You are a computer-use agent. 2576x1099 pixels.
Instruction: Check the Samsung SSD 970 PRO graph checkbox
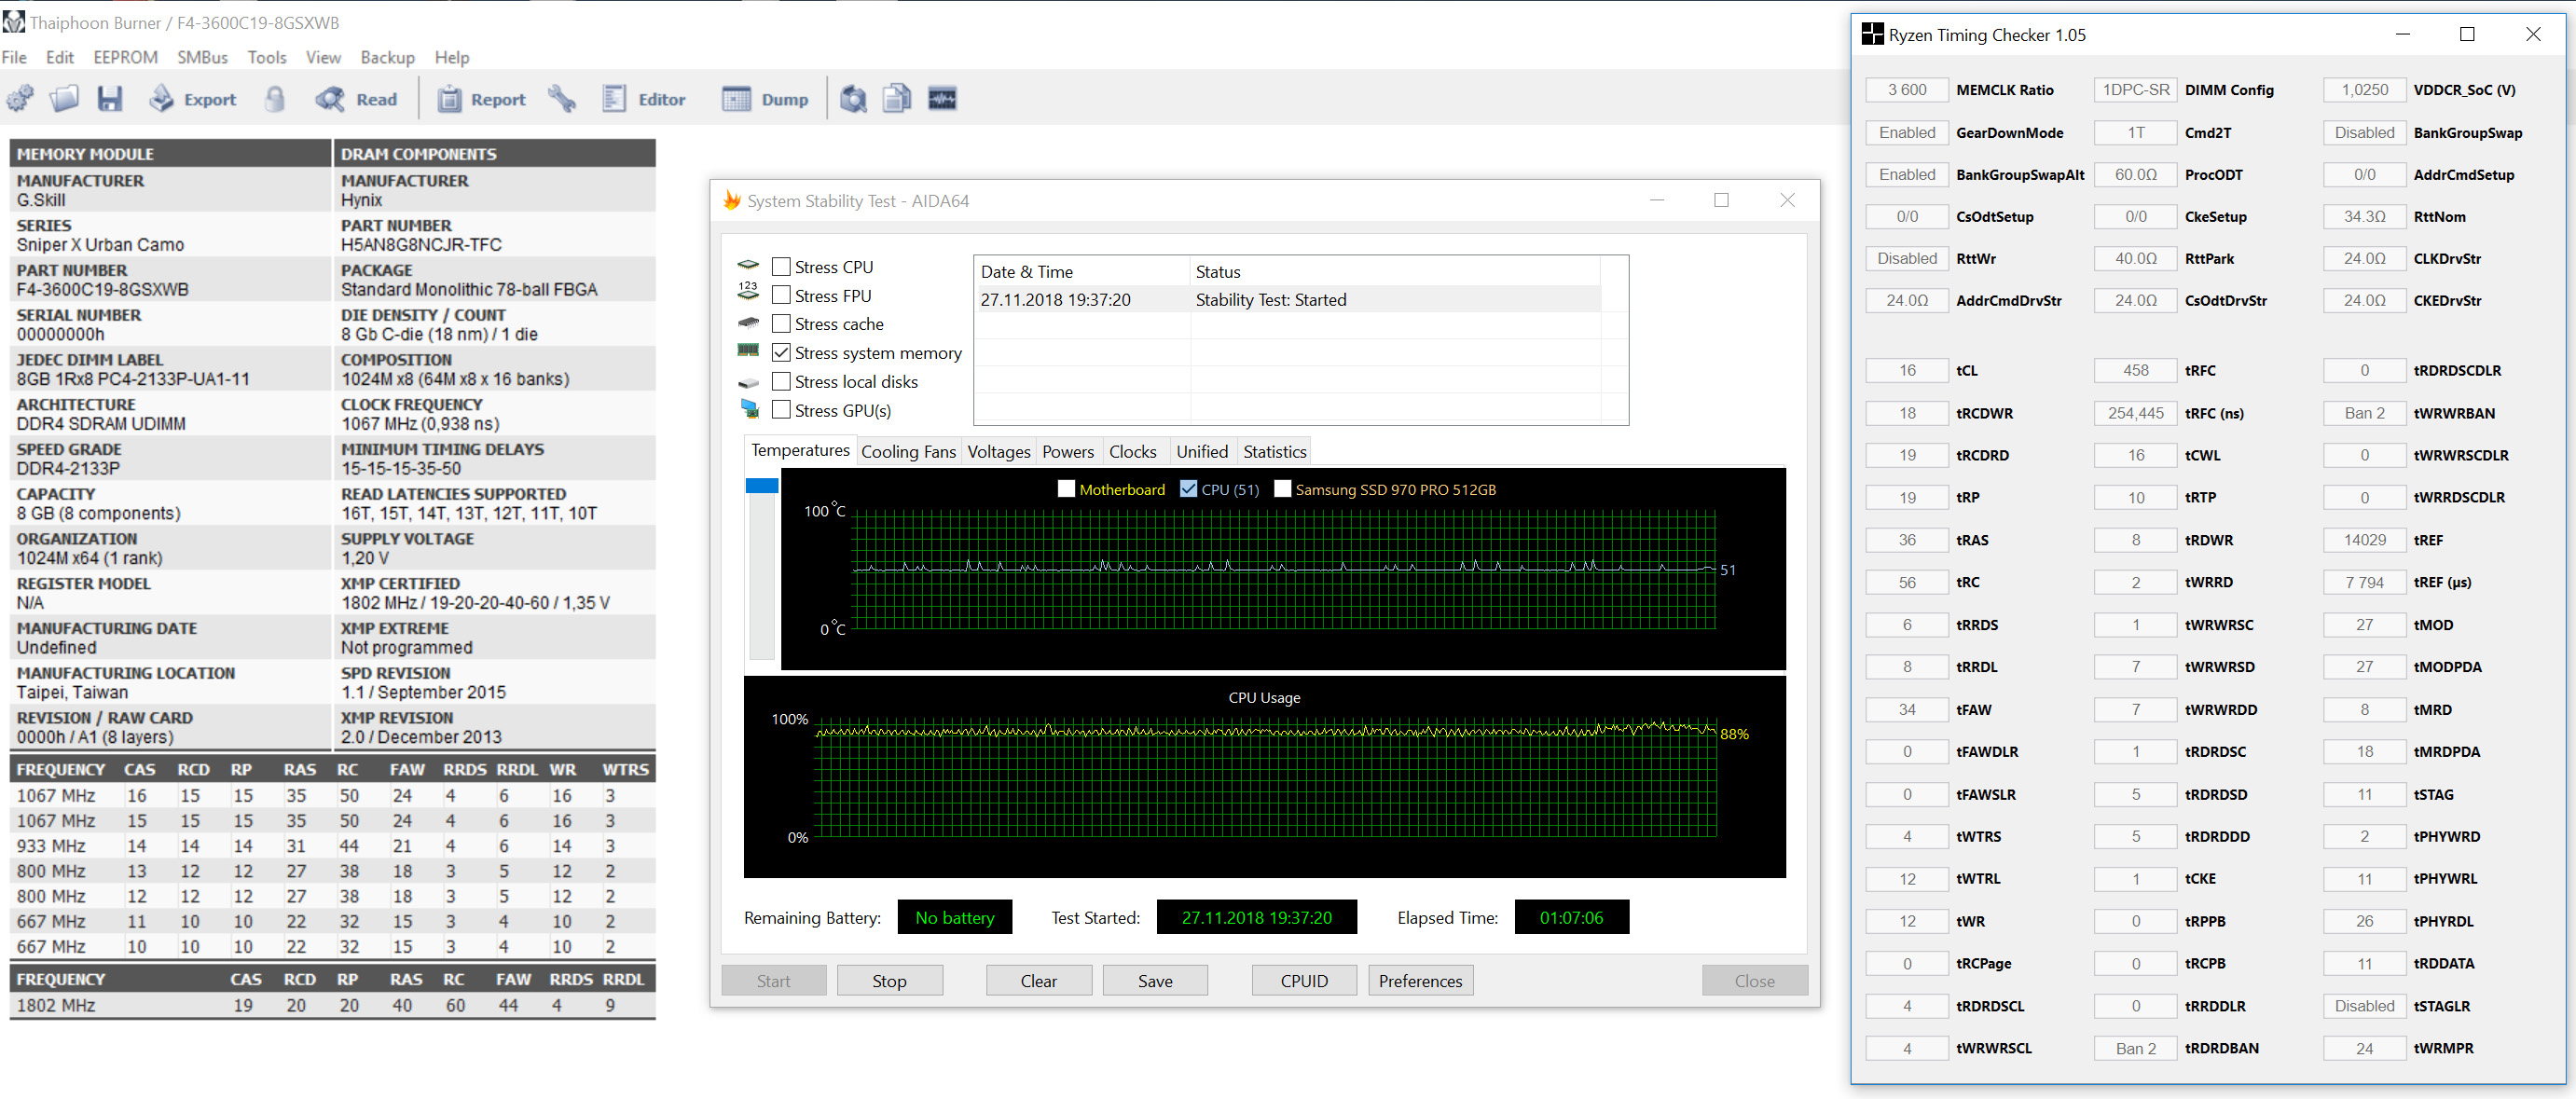tap(1282, 489)
